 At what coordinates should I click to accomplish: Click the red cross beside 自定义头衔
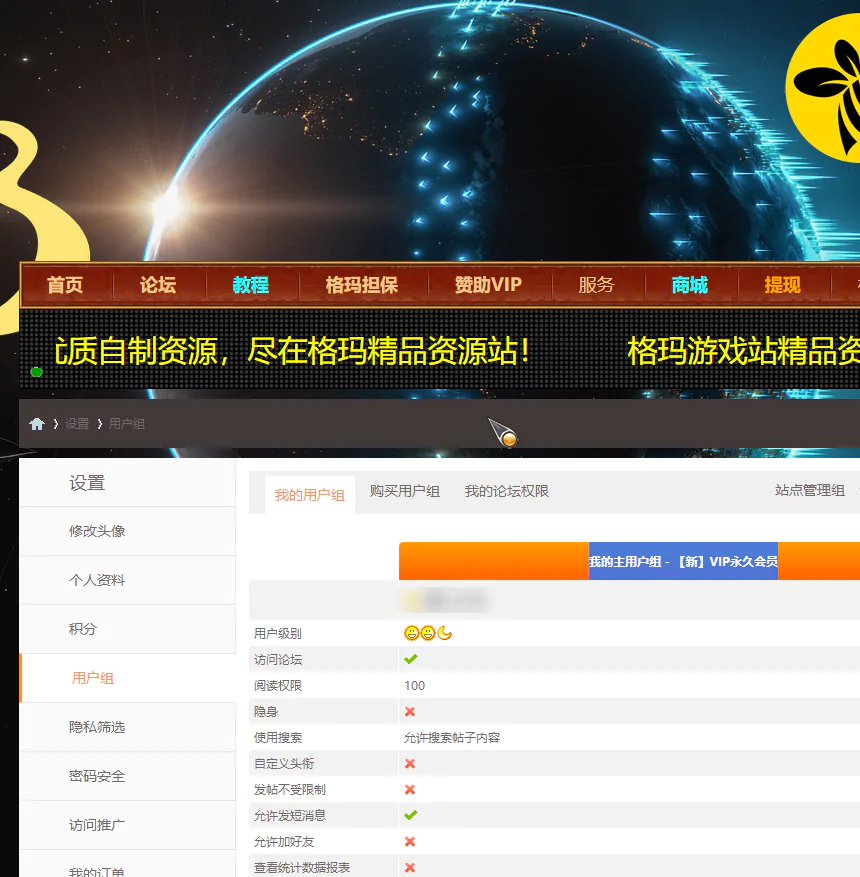[410, 763]
